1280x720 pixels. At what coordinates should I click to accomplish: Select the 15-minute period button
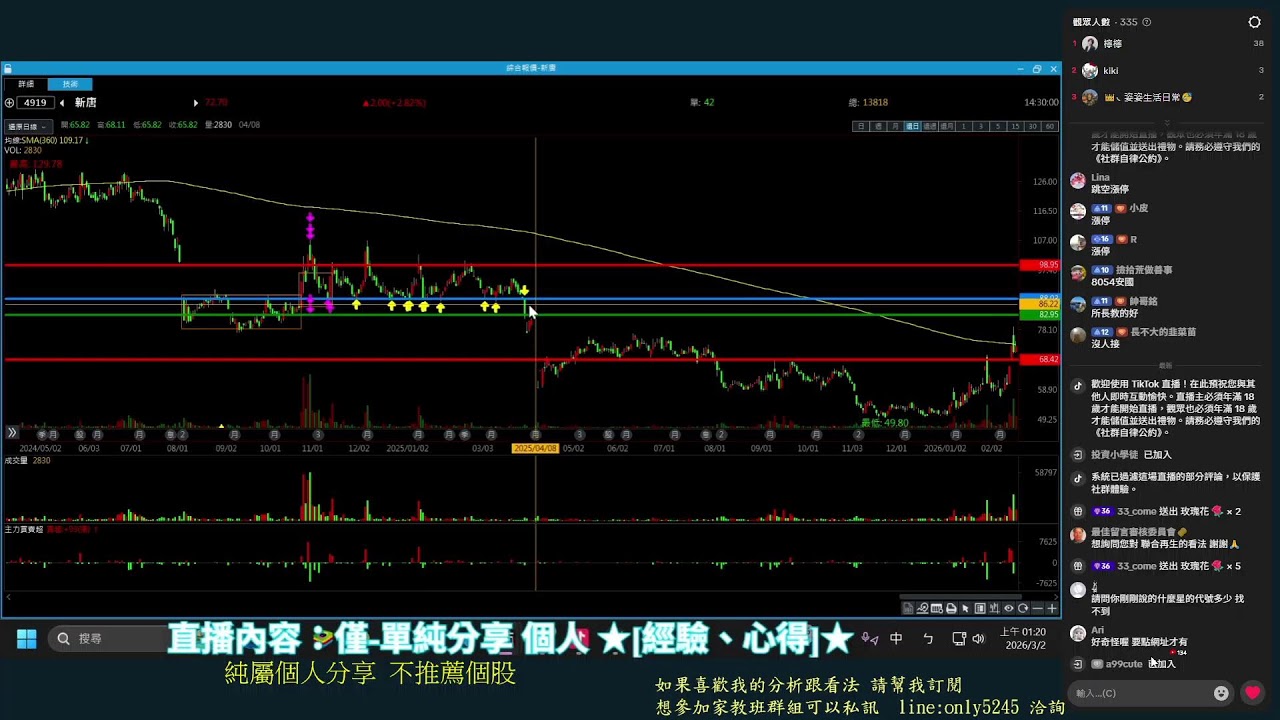pos(1016,127)
